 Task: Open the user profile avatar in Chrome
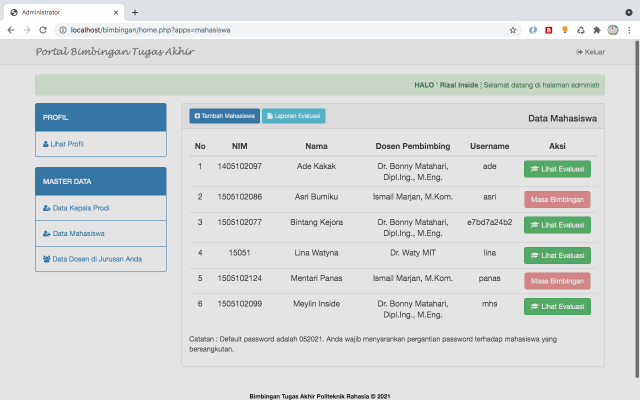point(613,30)
